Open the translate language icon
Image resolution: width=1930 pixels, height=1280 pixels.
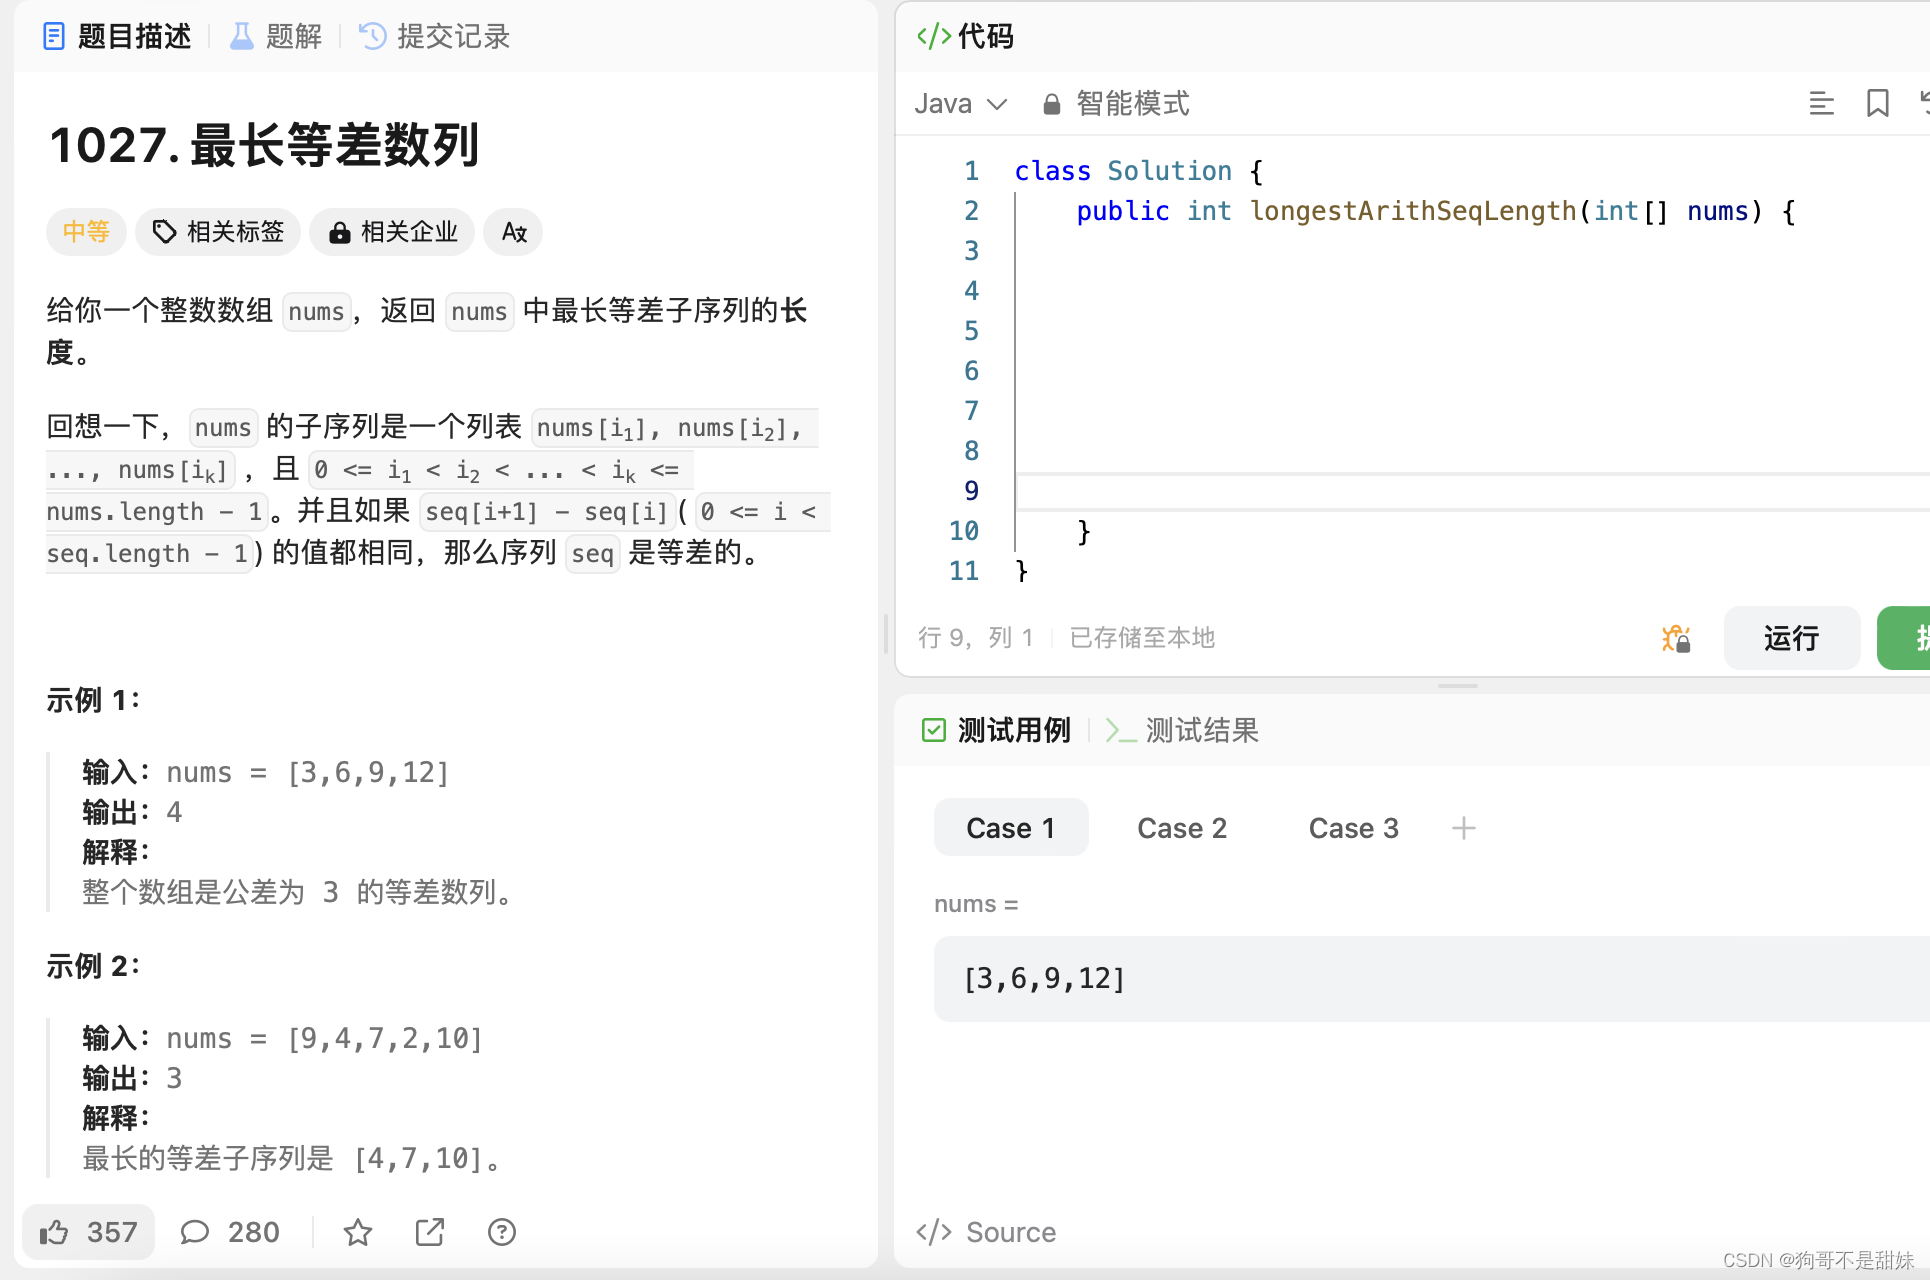click(x=514, y=232)
